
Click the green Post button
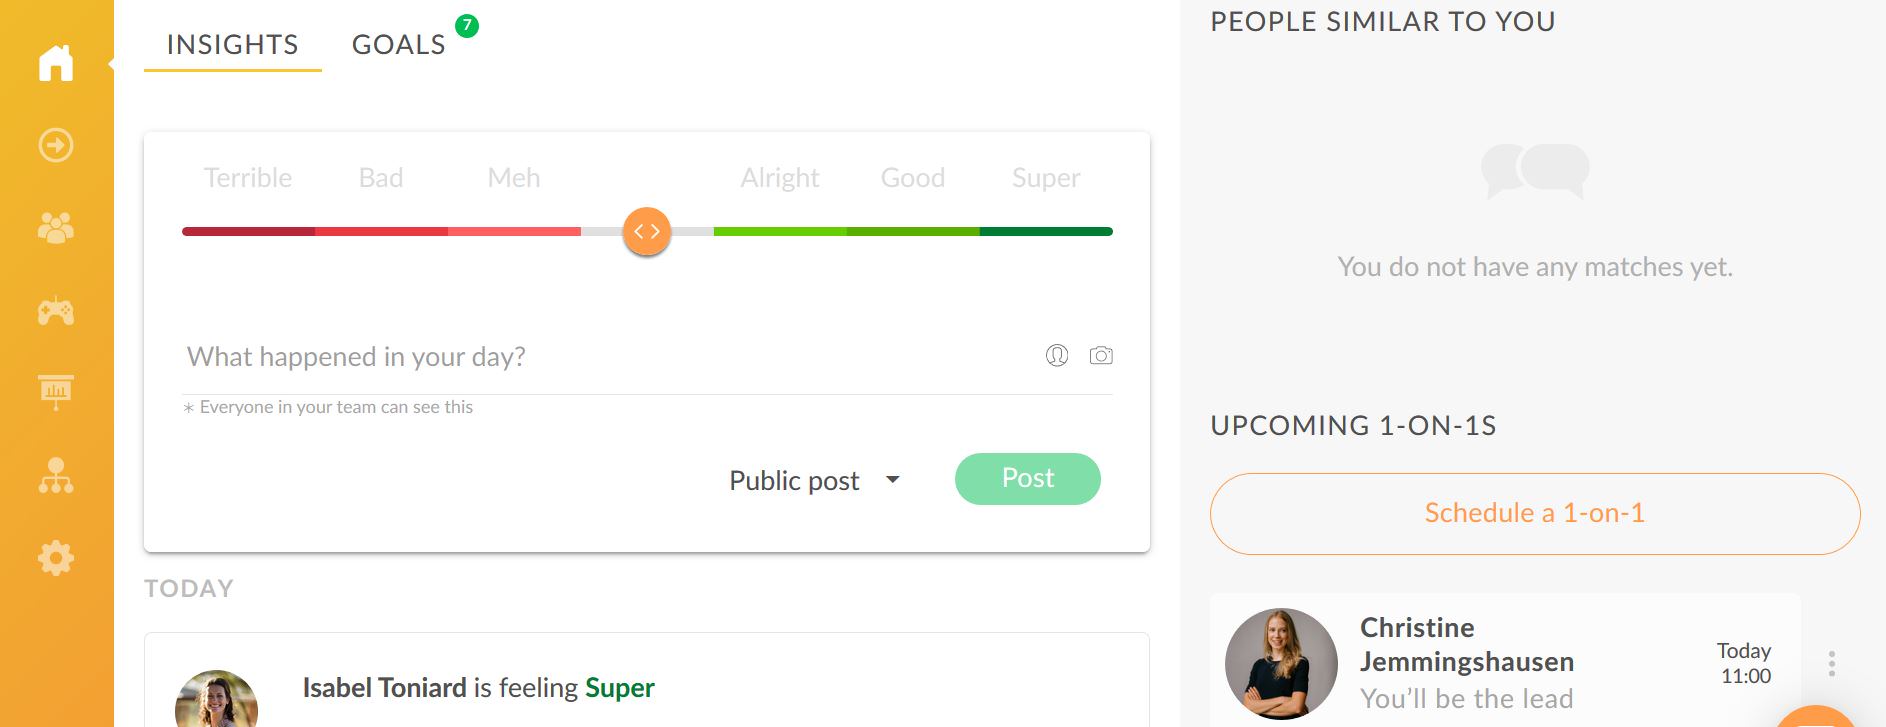(x=1028, y=479)
